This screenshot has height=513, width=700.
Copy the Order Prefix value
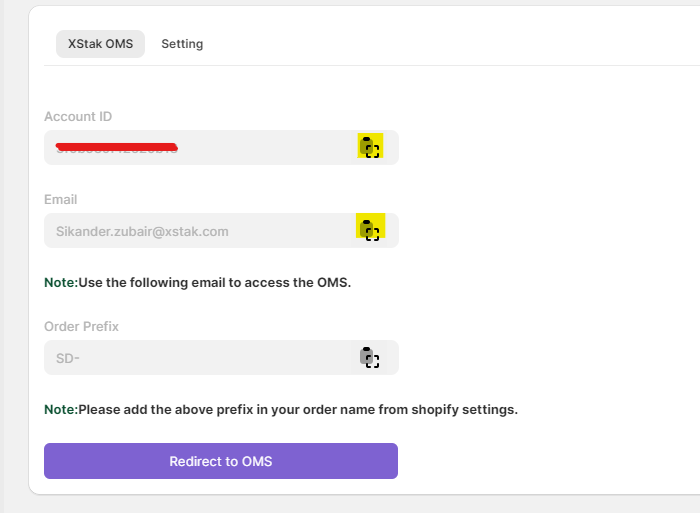[x=370, y=357]
